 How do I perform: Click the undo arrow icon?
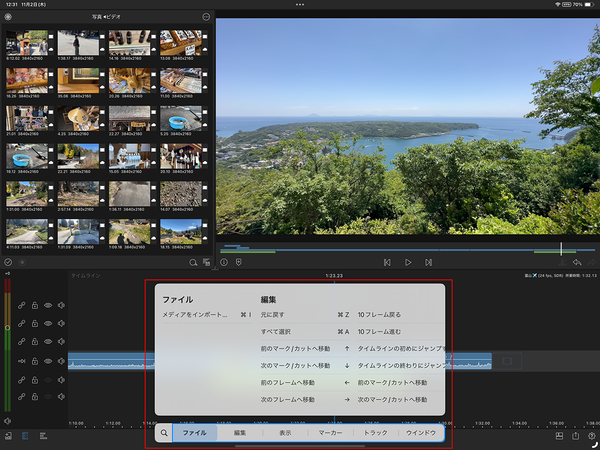pos(578,262)
